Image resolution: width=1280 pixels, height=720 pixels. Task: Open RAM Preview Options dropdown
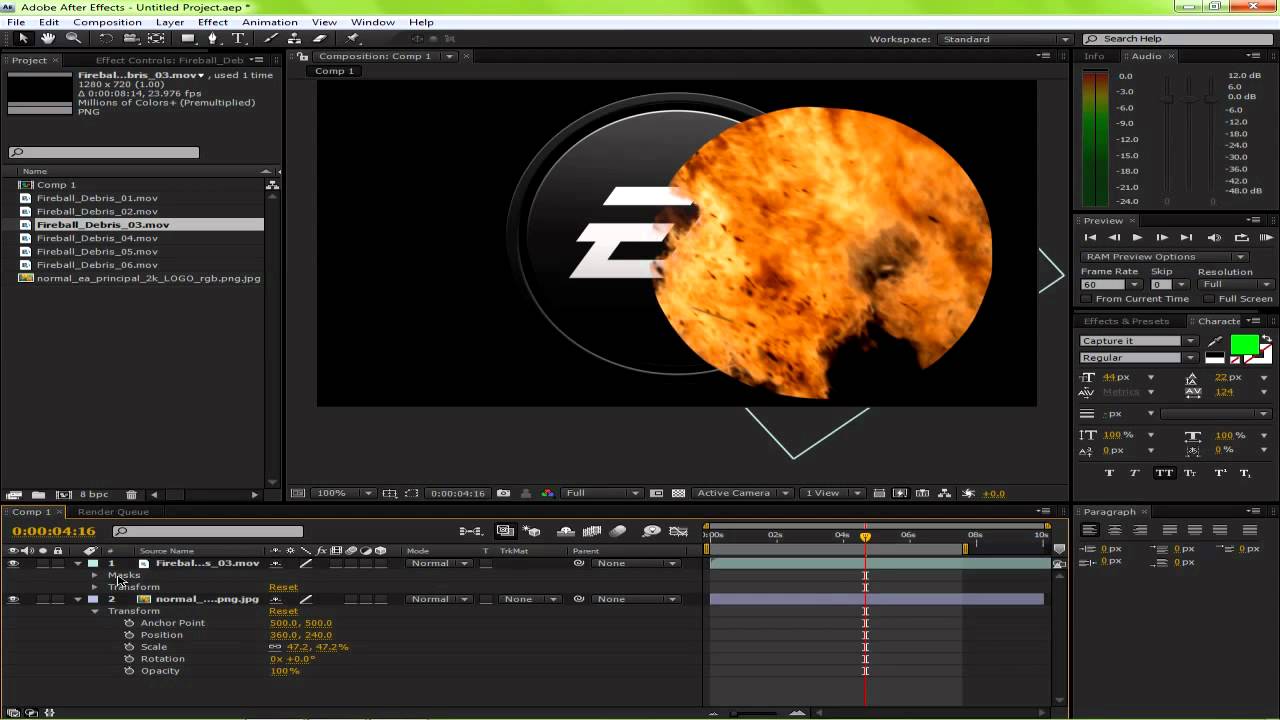1165,257
